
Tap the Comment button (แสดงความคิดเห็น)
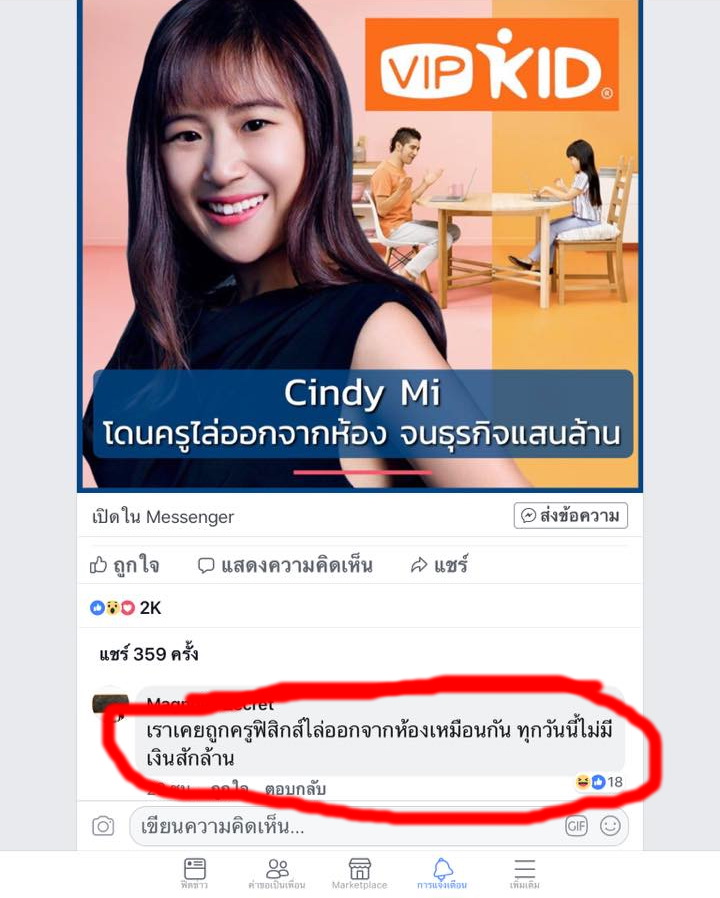[x=285, y=565]
